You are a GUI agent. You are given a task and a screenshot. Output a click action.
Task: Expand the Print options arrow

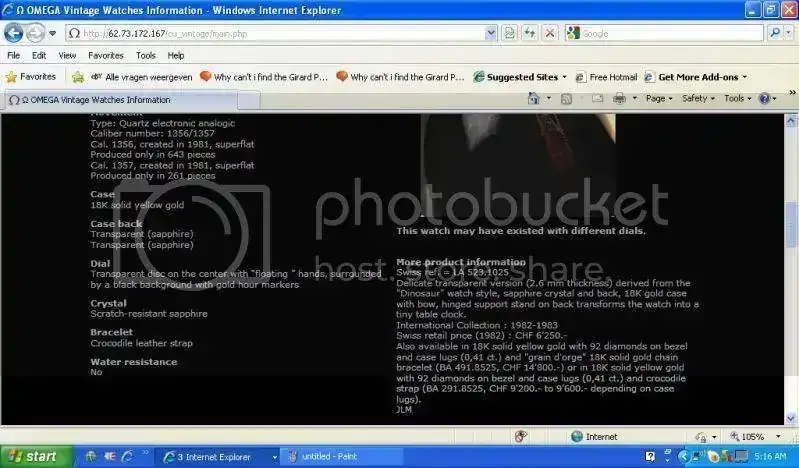634,98
